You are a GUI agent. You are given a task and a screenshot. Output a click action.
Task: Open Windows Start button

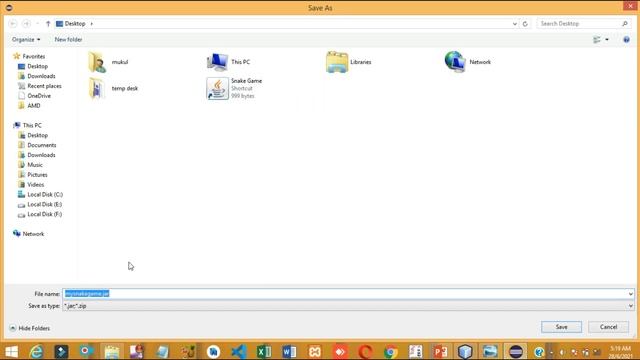11,351
